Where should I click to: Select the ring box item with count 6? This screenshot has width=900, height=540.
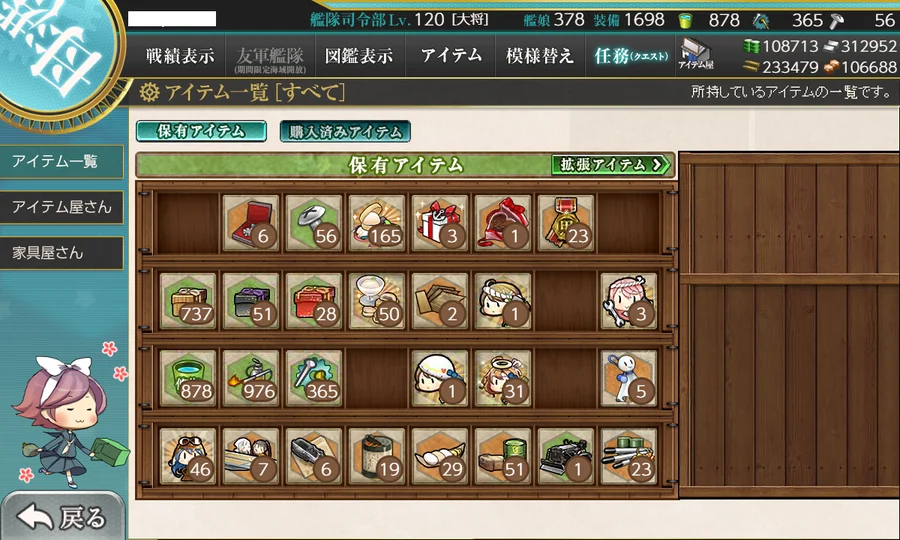tap(251, 223)
